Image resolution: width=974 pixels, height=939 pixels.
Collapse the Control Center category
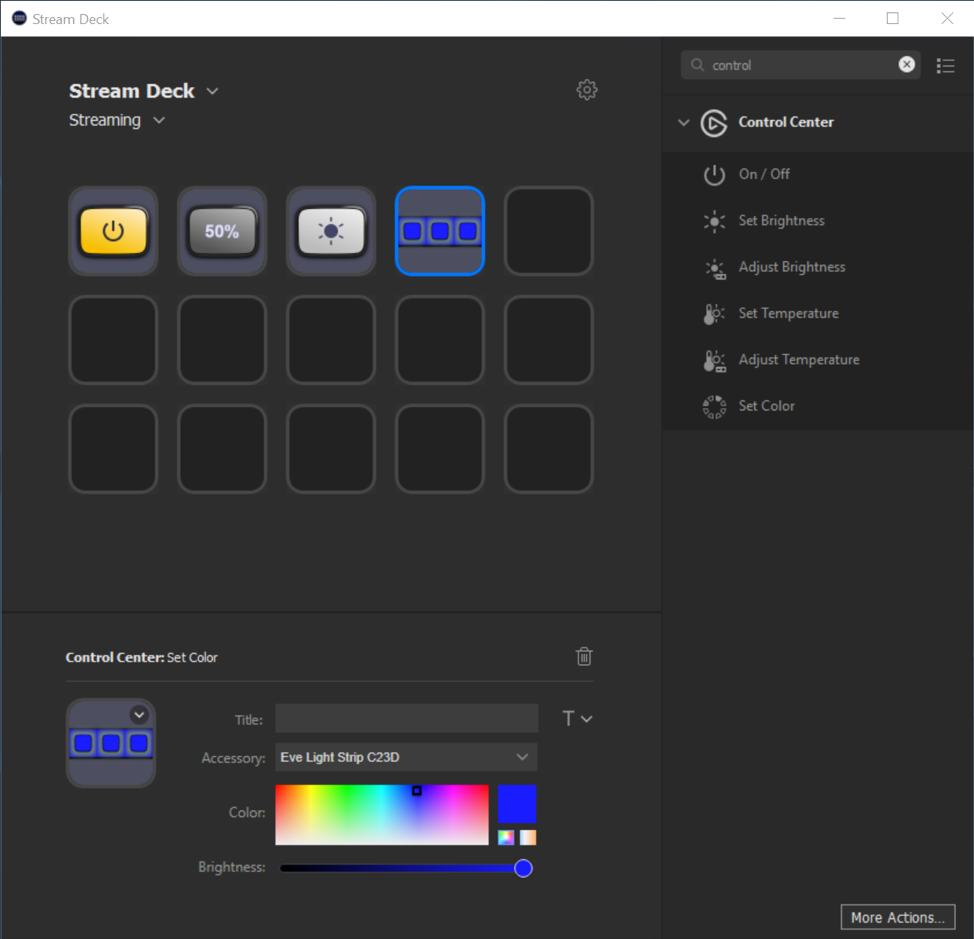[x=684, y=122]
